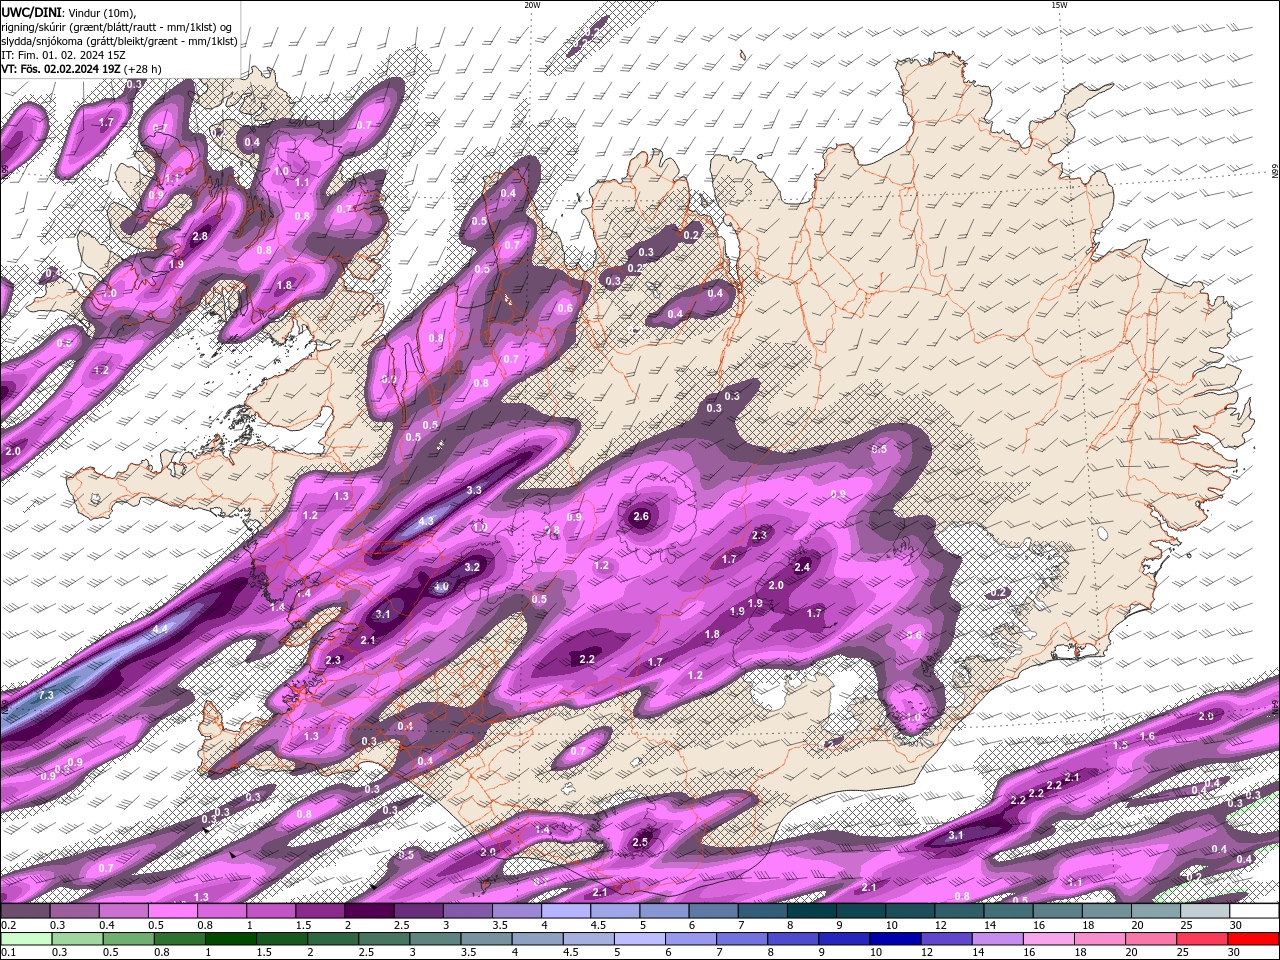Click the 'rigning/skúrir' description line

click(117, 27)
